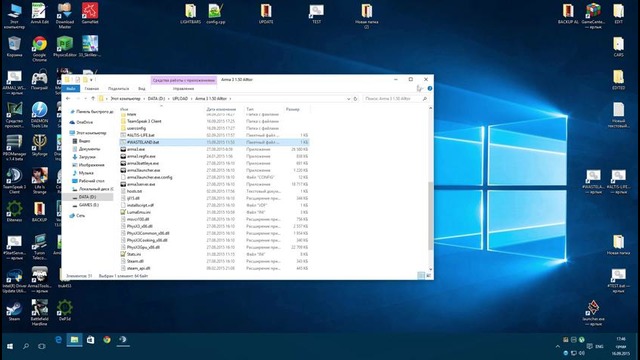Select the BACKUP AL folder on desktop
The height and width of the screenshot is (360, 640).
pyautogui.click(x=568, y=14)
